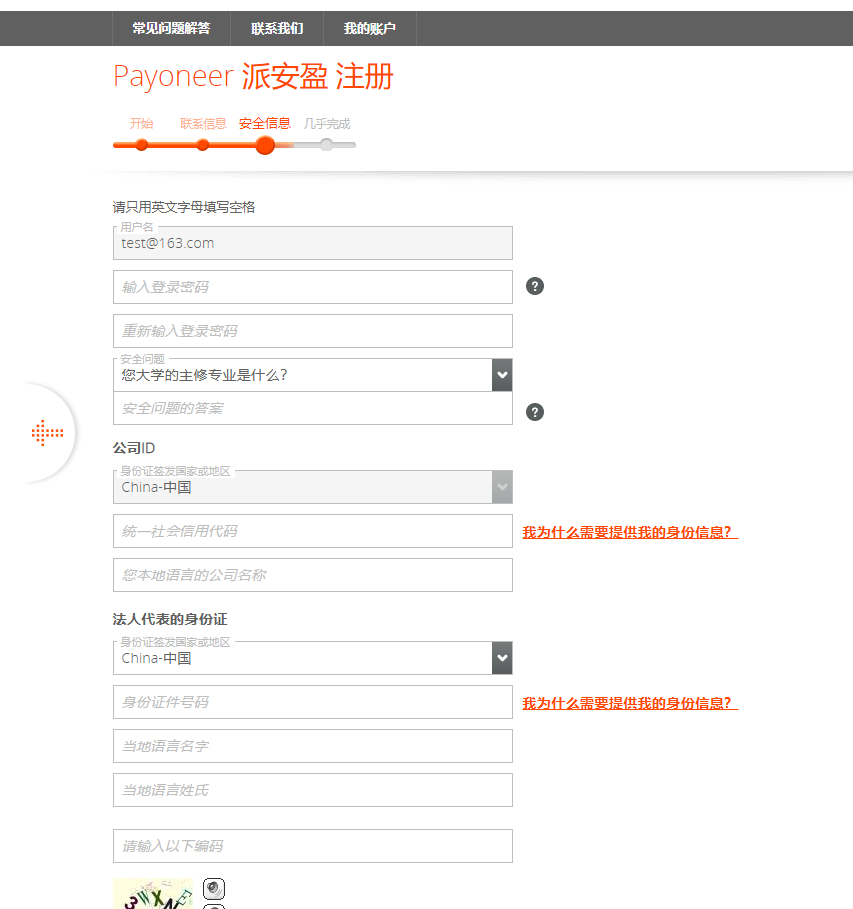This screenshot has height=909, width=853.
Task: Open the 我为什么需要提供我的身份信息 link beside ID number
Action: [x=629, y=702]
